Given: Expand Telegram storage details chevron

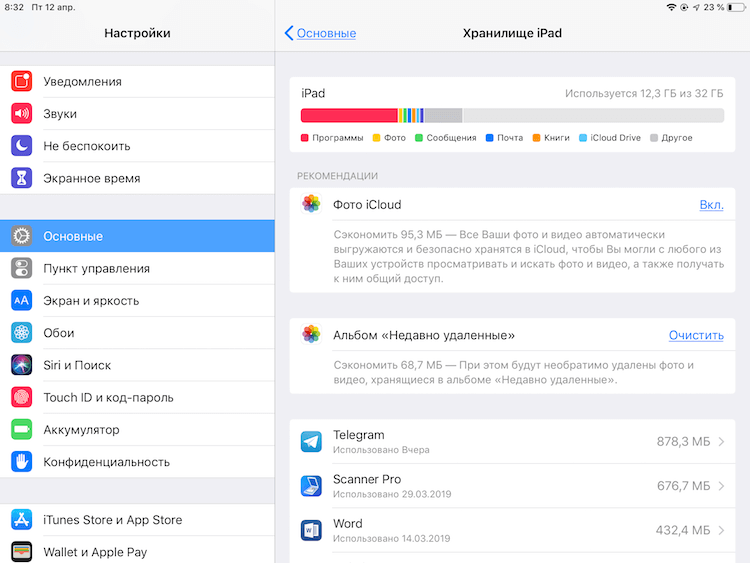Looking at the screenshot, I should (x=721, y=442).
